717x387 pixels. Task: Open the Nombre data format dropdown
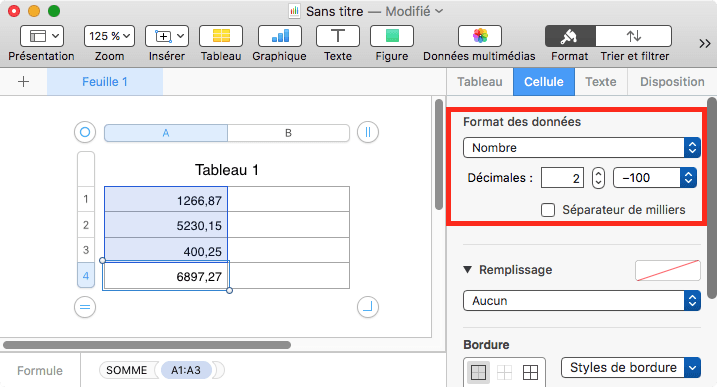pos(582,148)
